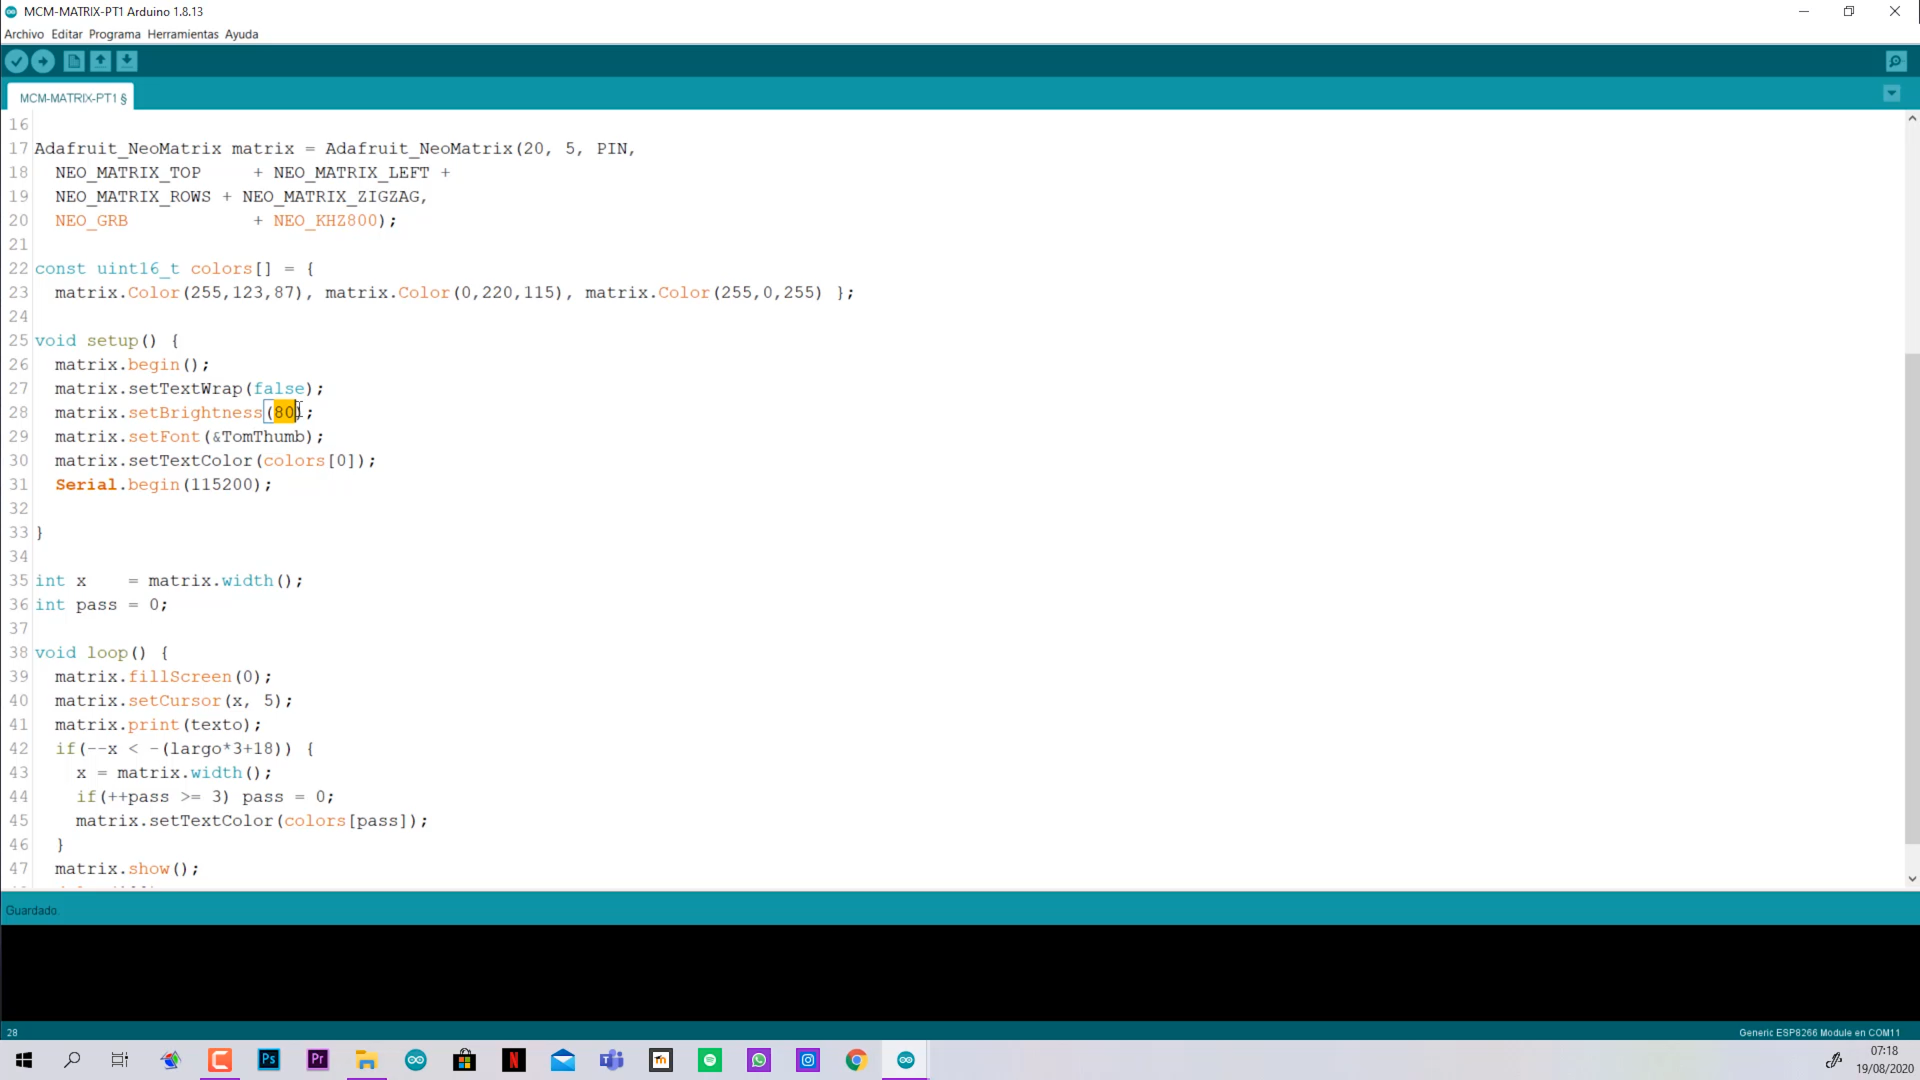Screen dimensions: 1920x1080
Task: Click active Arduino icon beside Chrome
Action: [x=906, y=1060]
